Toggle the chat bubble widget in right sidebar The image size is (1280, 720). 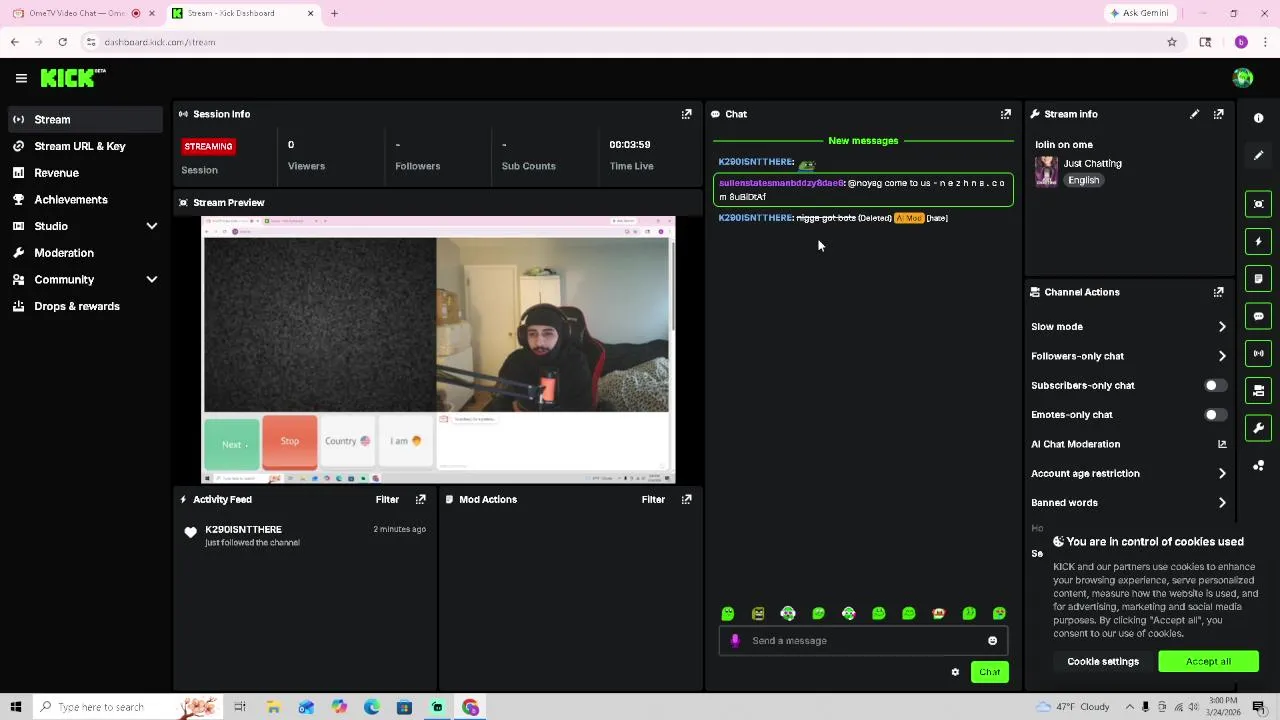pyautogui.click(x=1258, y=316)
